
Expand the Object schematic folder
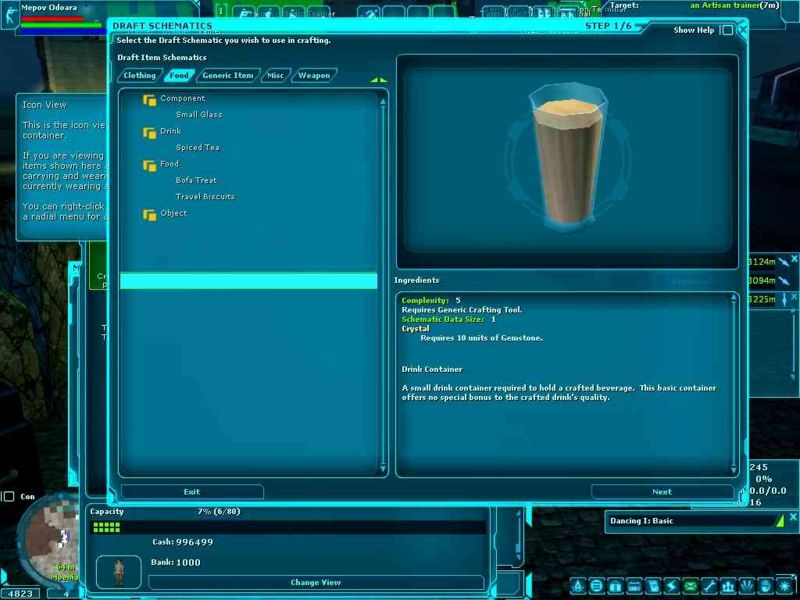click(149, 214)
